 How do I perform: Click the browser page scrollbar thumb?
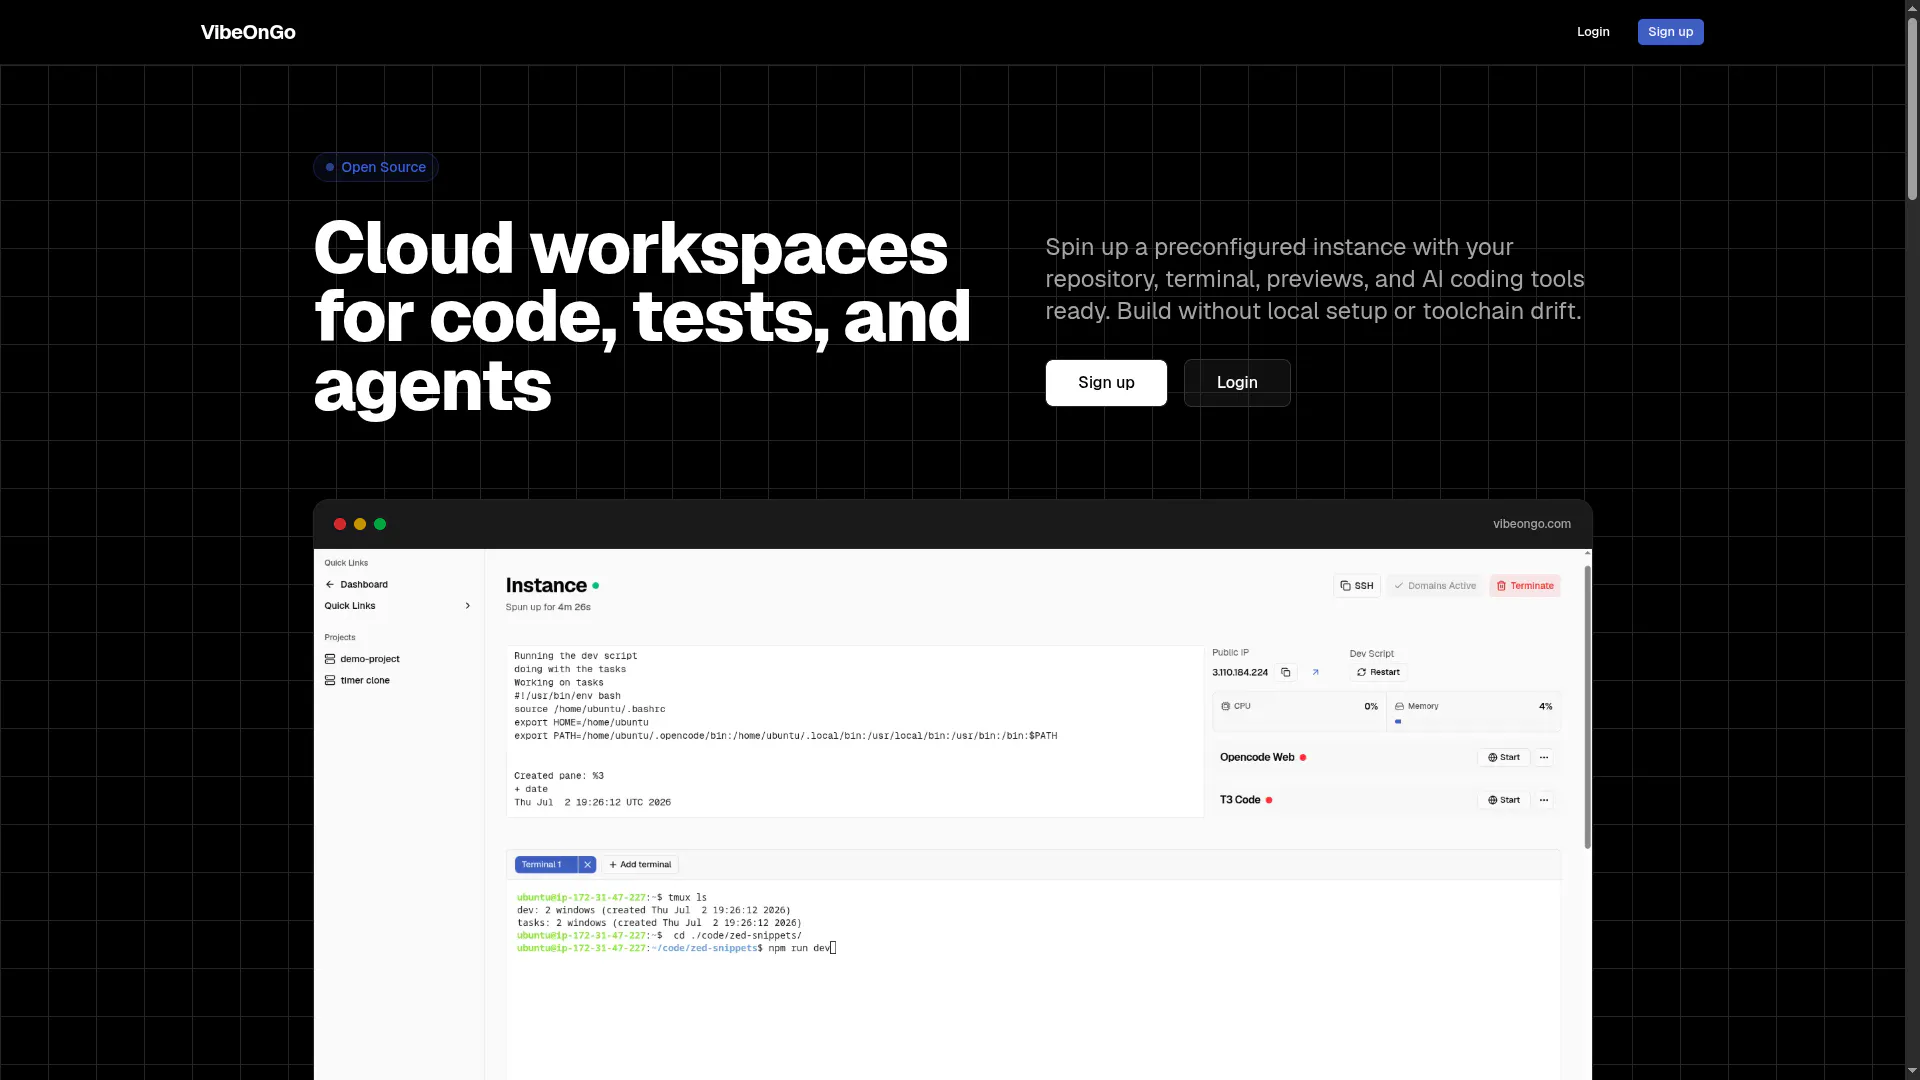1912,108
